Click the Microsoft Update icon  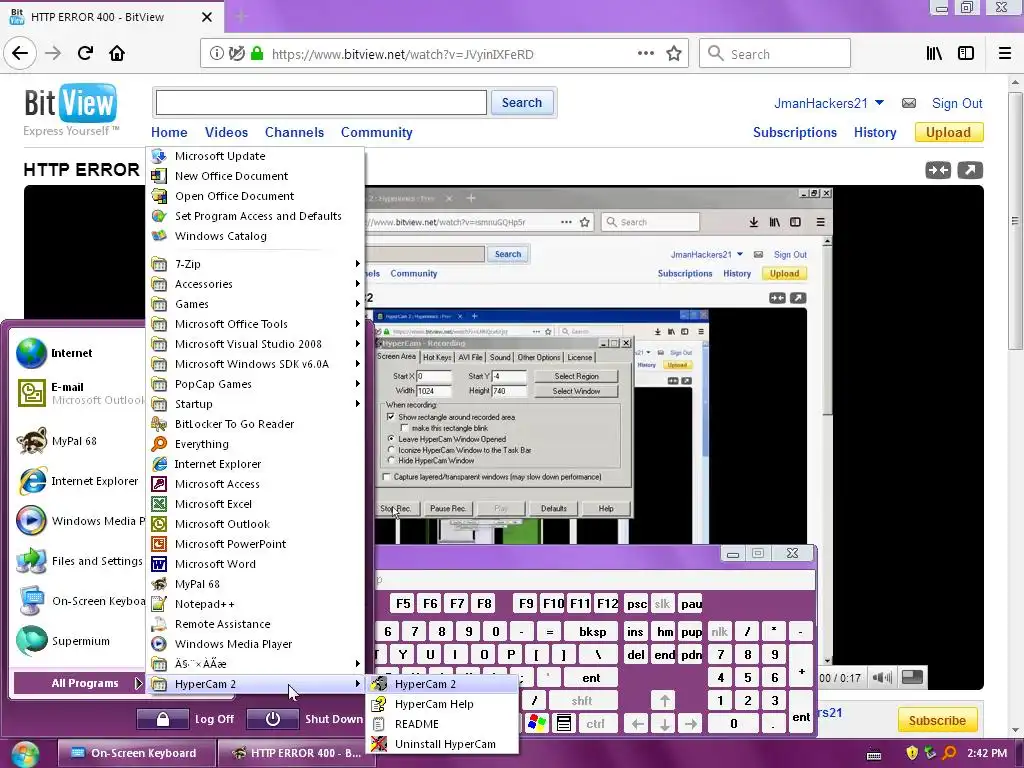click(x=159, y=156)
